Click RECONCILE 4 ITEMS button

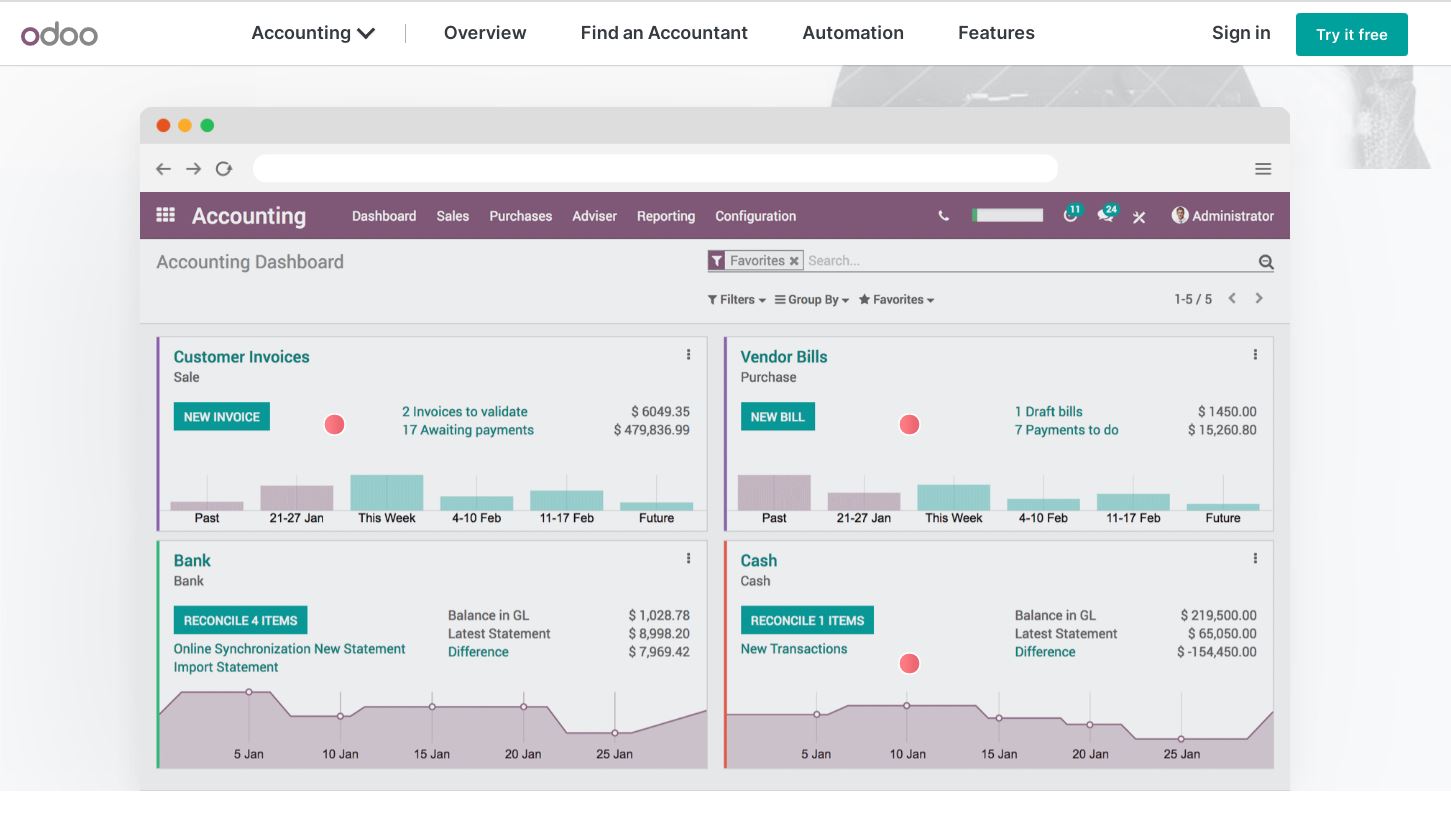[x=240, y=621]
